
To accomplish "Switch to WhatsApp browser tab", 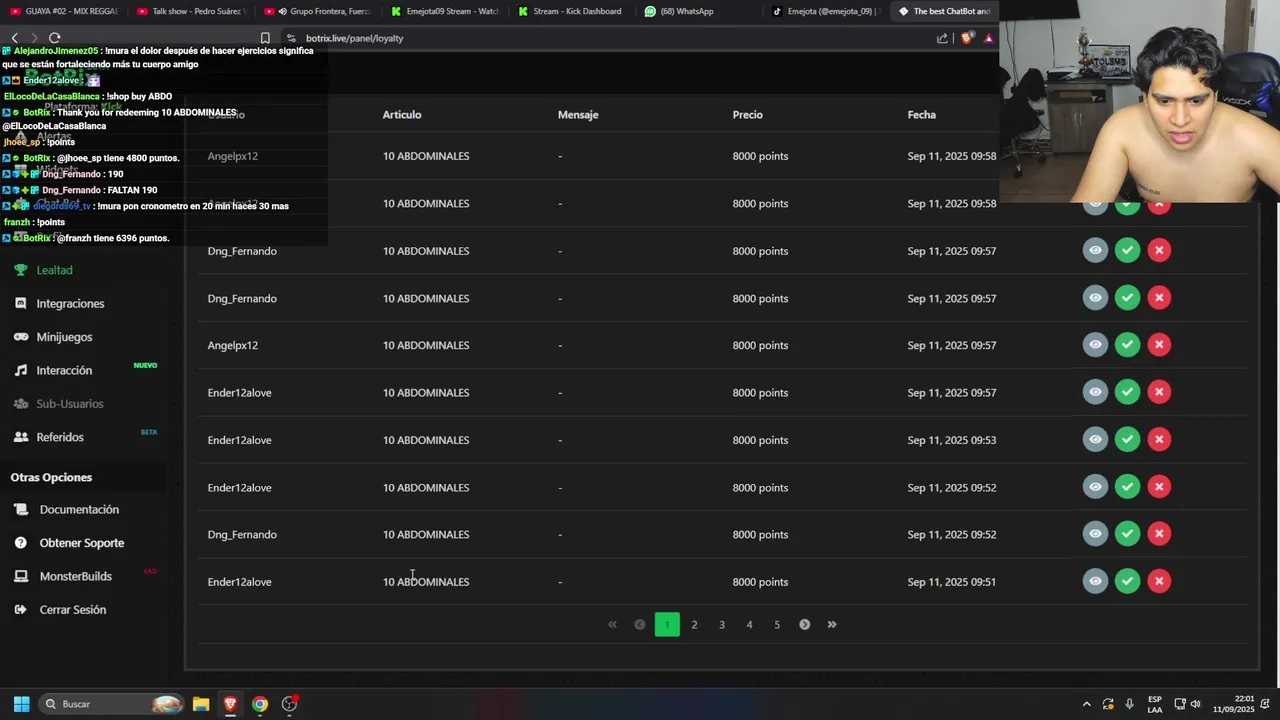I will (700, 11).
